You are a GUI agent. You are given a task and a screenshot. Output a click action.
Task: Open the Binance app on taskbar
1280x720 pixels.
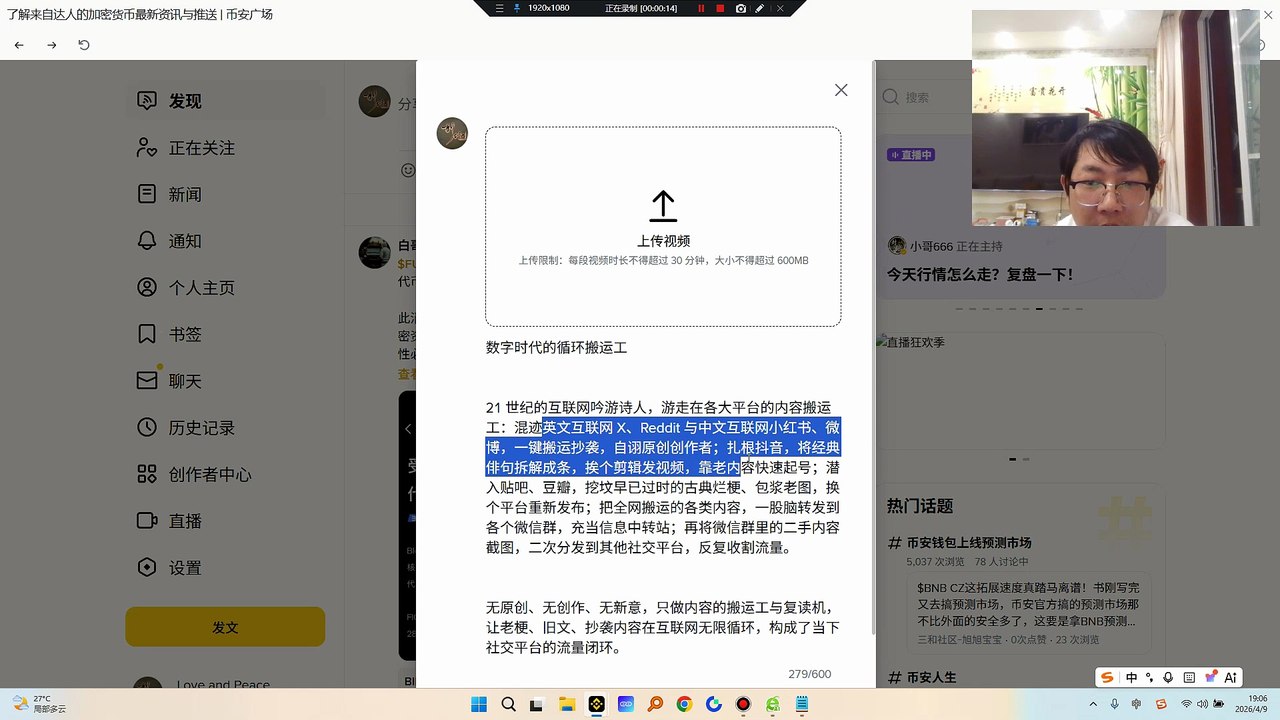point(596,704)
